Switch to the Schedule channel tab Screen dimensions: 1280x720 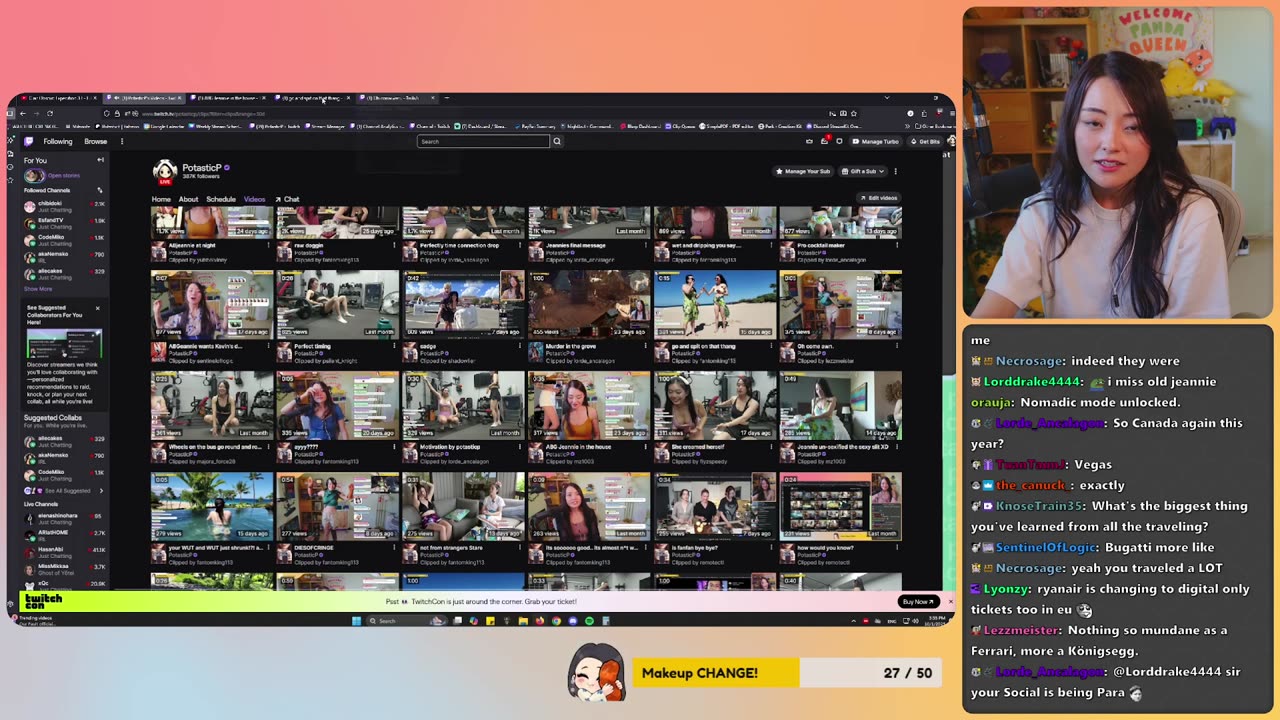[x=221, y=199]
